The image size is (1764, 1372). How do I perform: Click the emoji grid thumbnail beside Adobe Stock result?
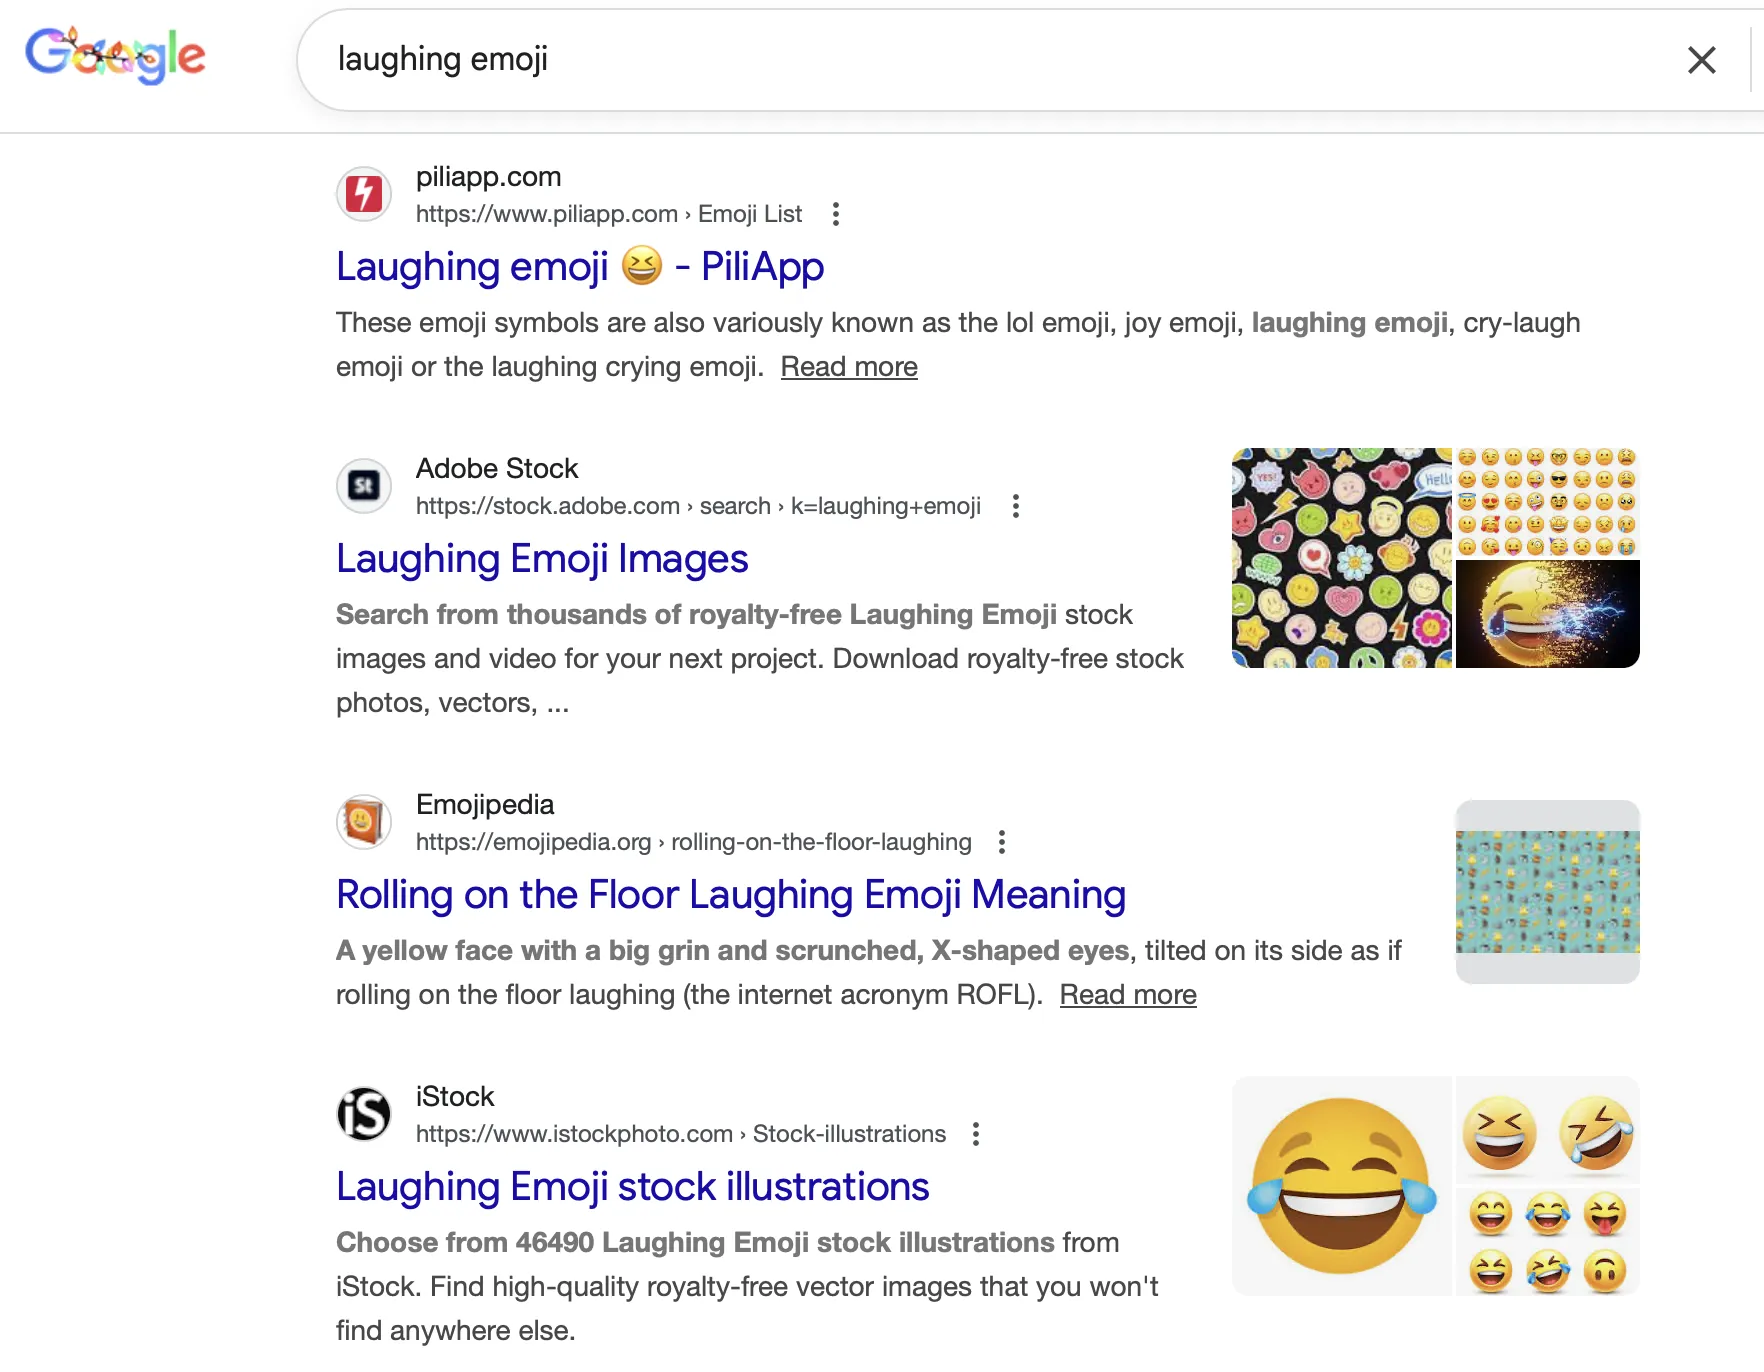click(1548, 503)
